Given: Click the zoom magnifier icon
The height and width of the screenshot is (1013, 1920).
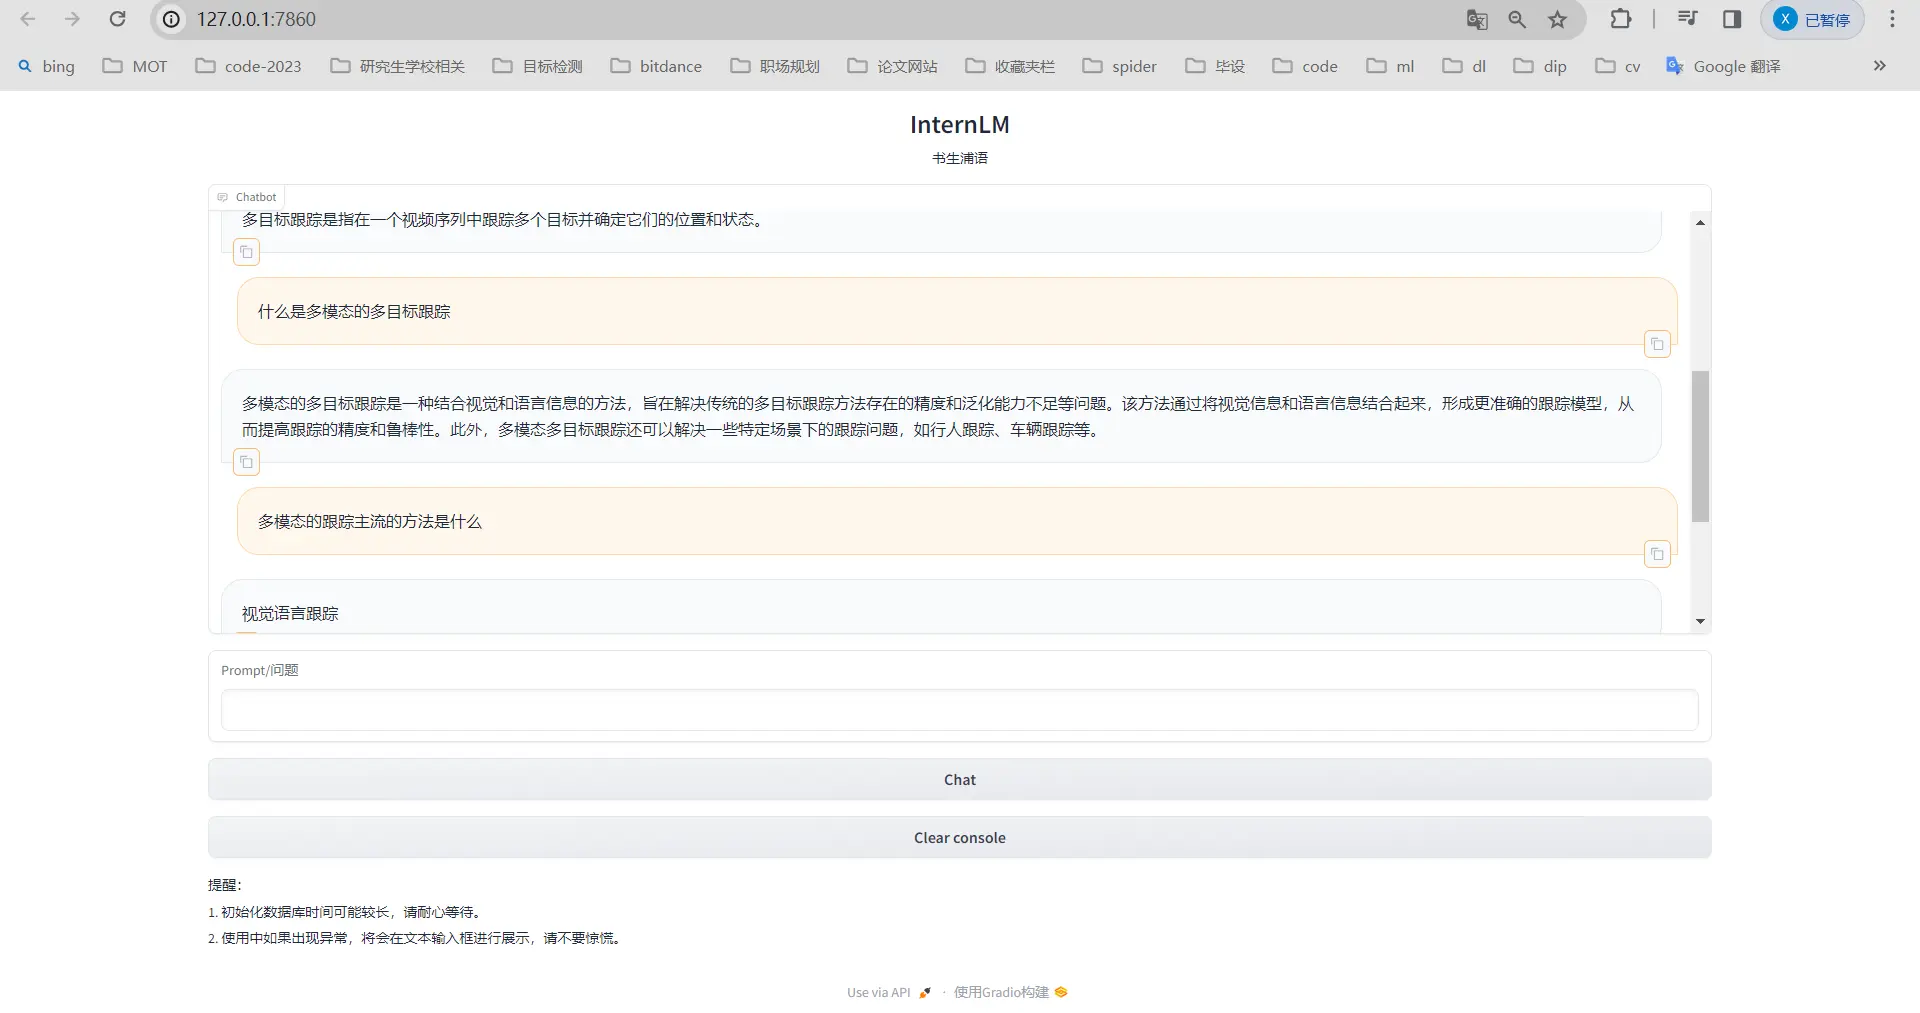Looking at the screenshot, I should [1517, 19].
